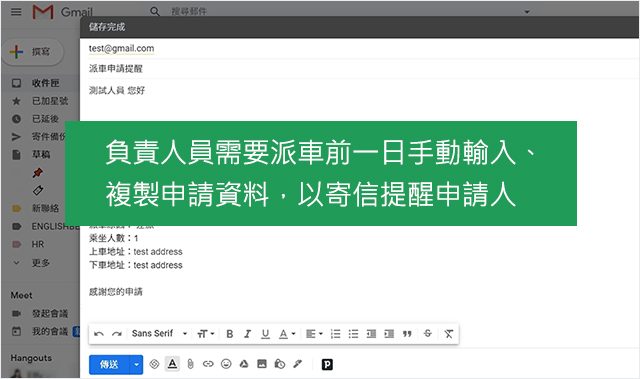Click the 傳送 send button
Viewport: 640px width, 379px height.
109,364
